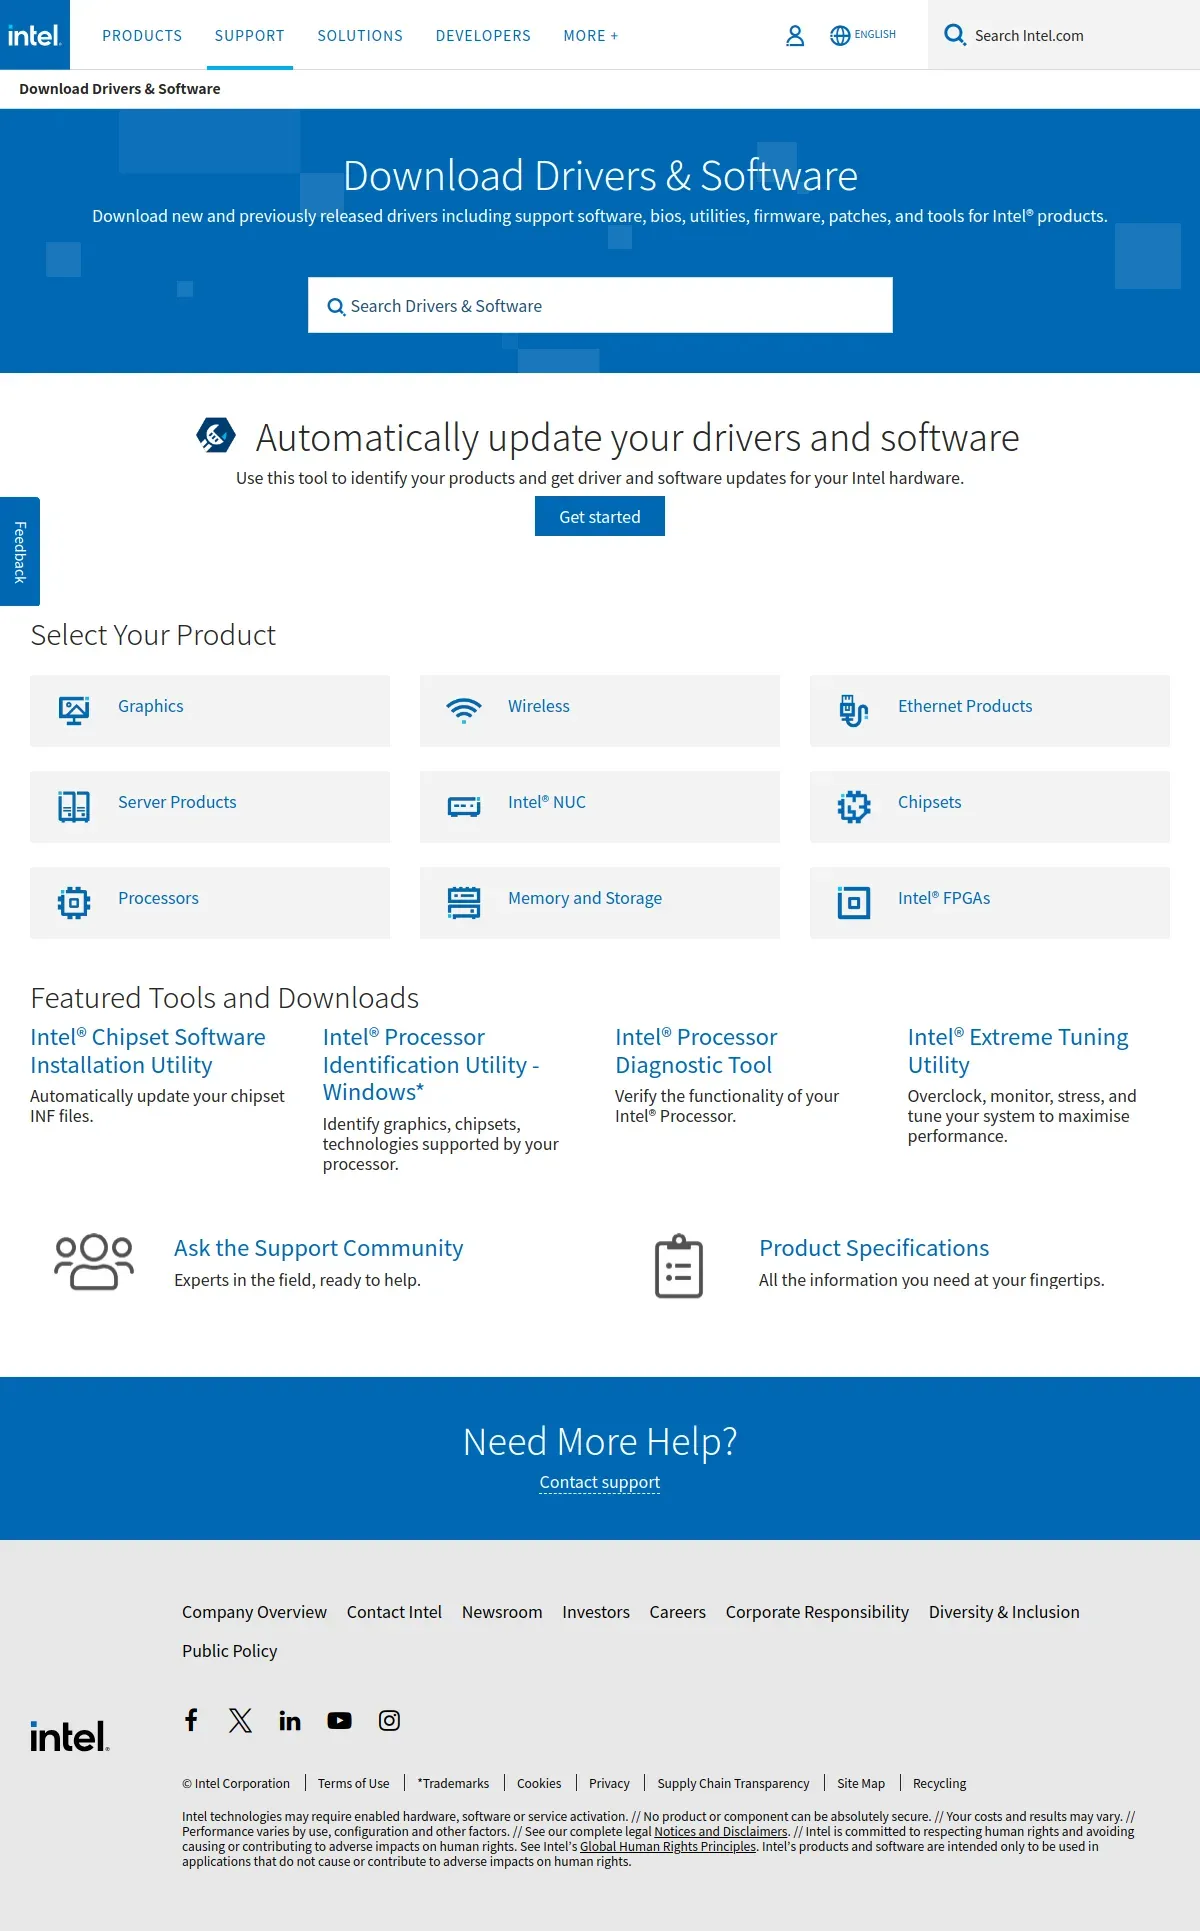This screenshot has height=1931, width=1200.
Task: Open Intel's X (Twitter) icon
Action: (240, 1720)
